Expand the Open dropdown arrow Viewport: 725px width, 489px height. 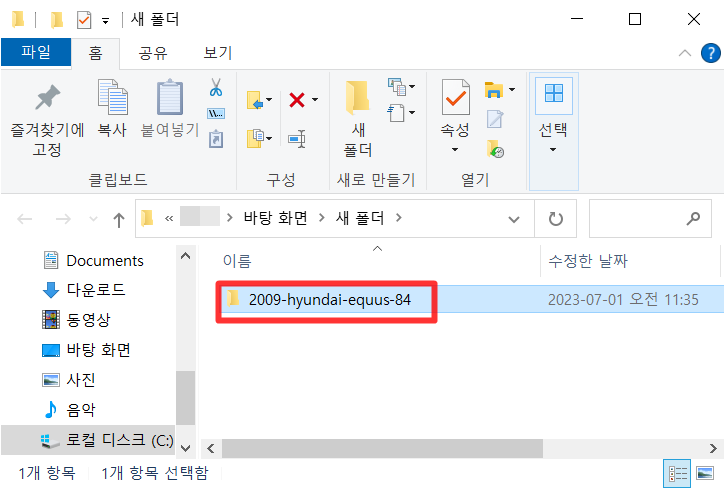click(x=512, y=89)
